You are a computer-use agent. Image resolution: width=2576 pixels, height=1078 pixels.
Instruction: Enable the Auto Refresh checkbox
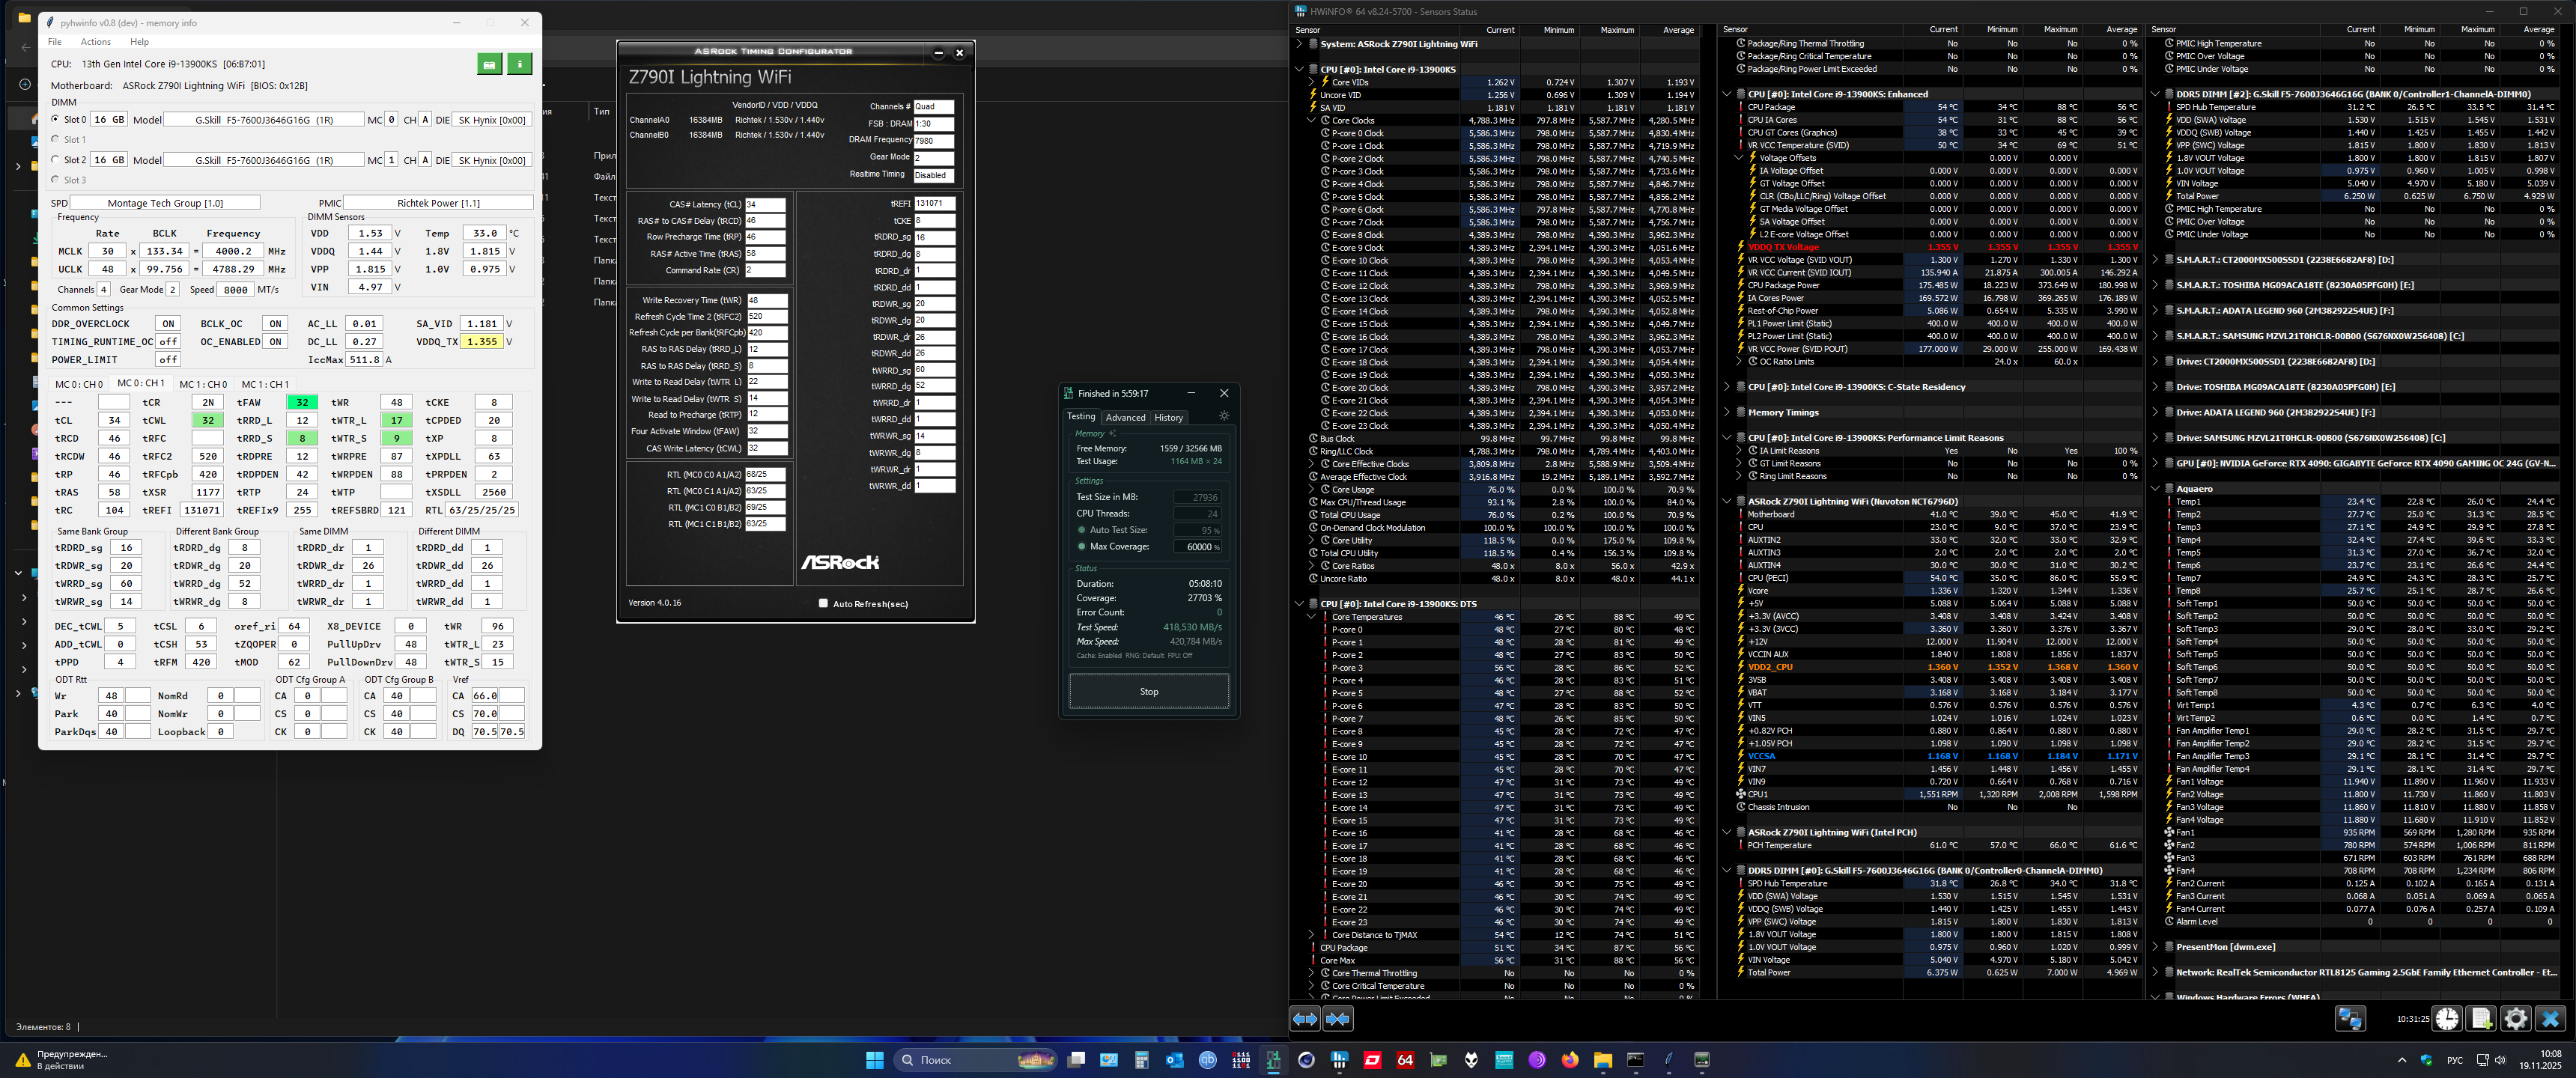pos(823,603)
